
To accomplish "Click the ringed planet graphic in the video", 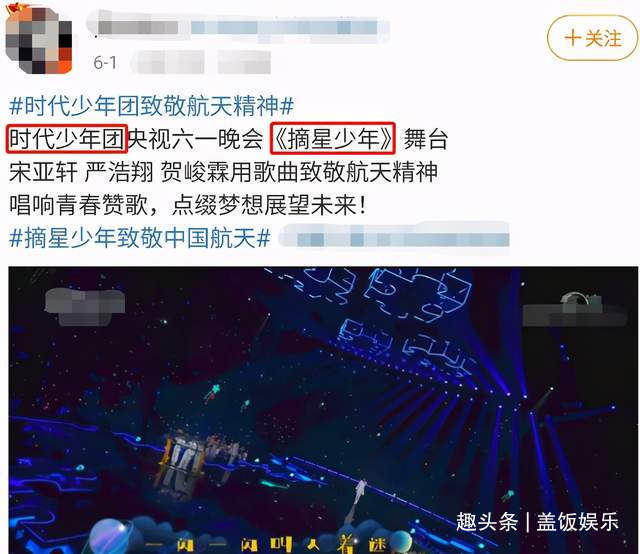I will [x=112, y=537].
